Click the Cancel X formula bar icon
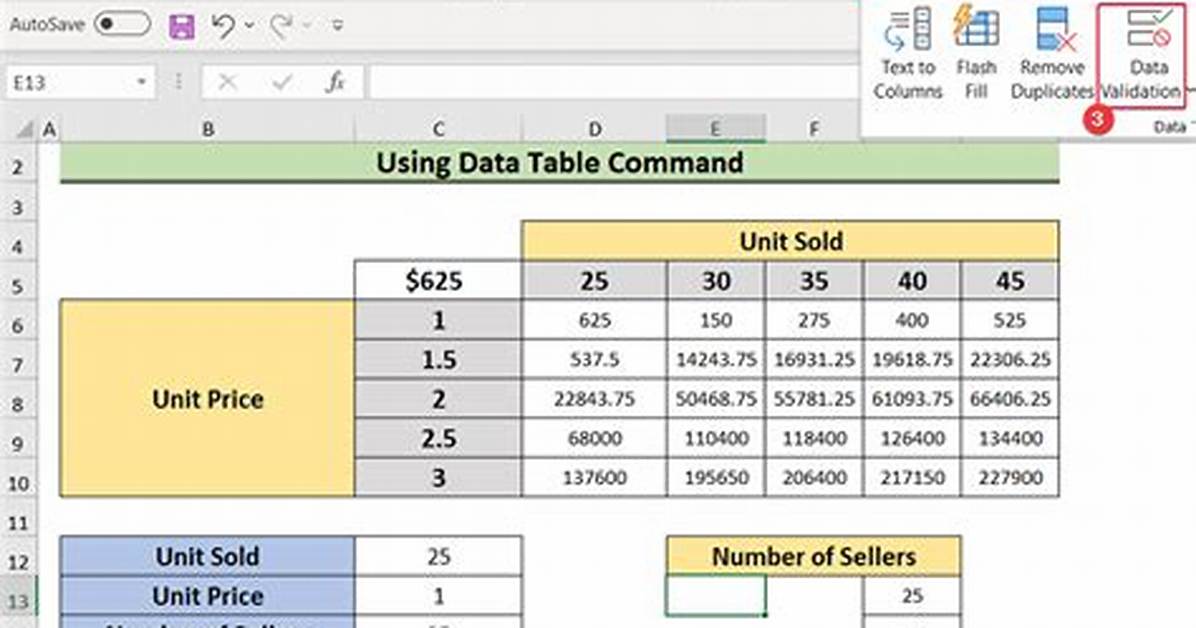1196x628 pixels. pos(227,82)
